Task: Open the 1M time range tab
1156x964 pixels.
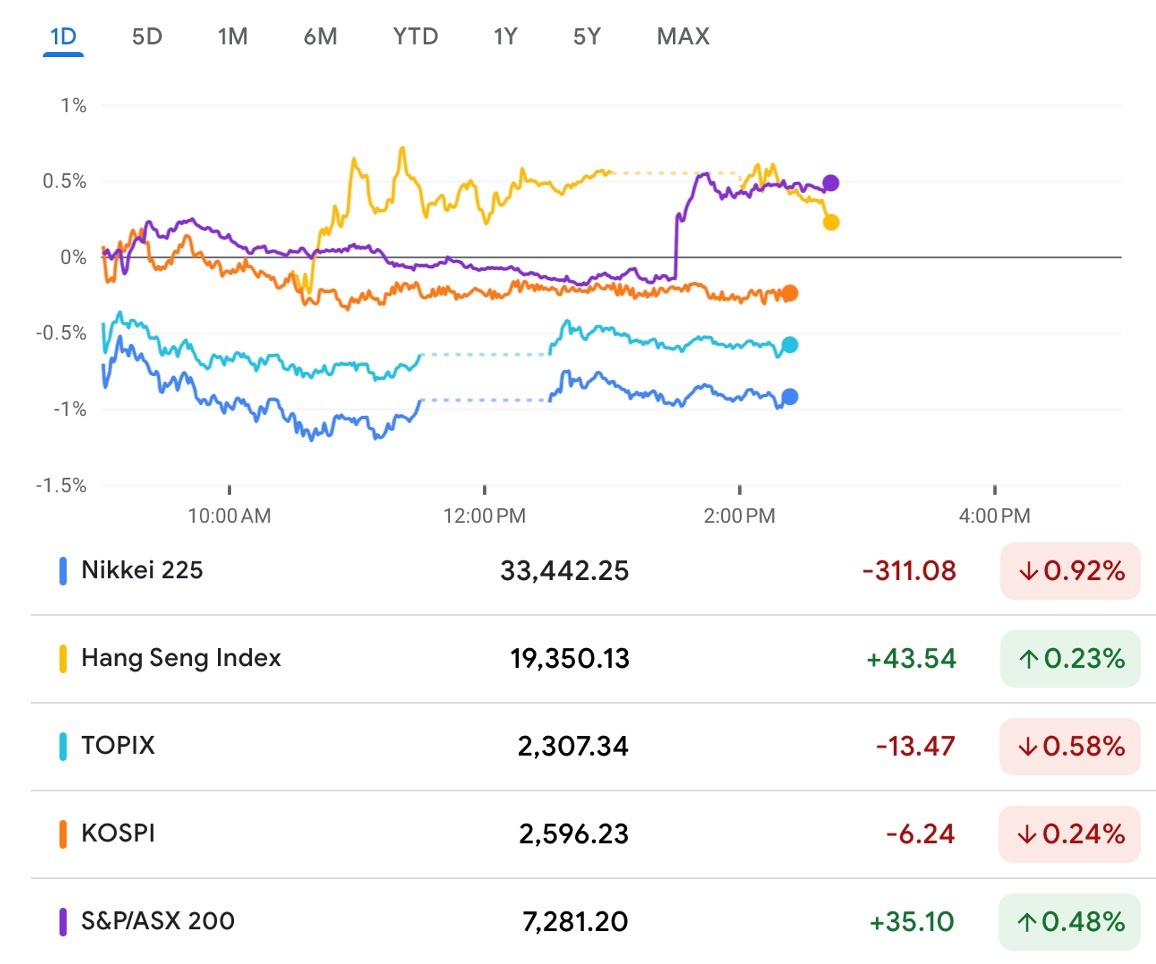Action: tap(233, 36)
